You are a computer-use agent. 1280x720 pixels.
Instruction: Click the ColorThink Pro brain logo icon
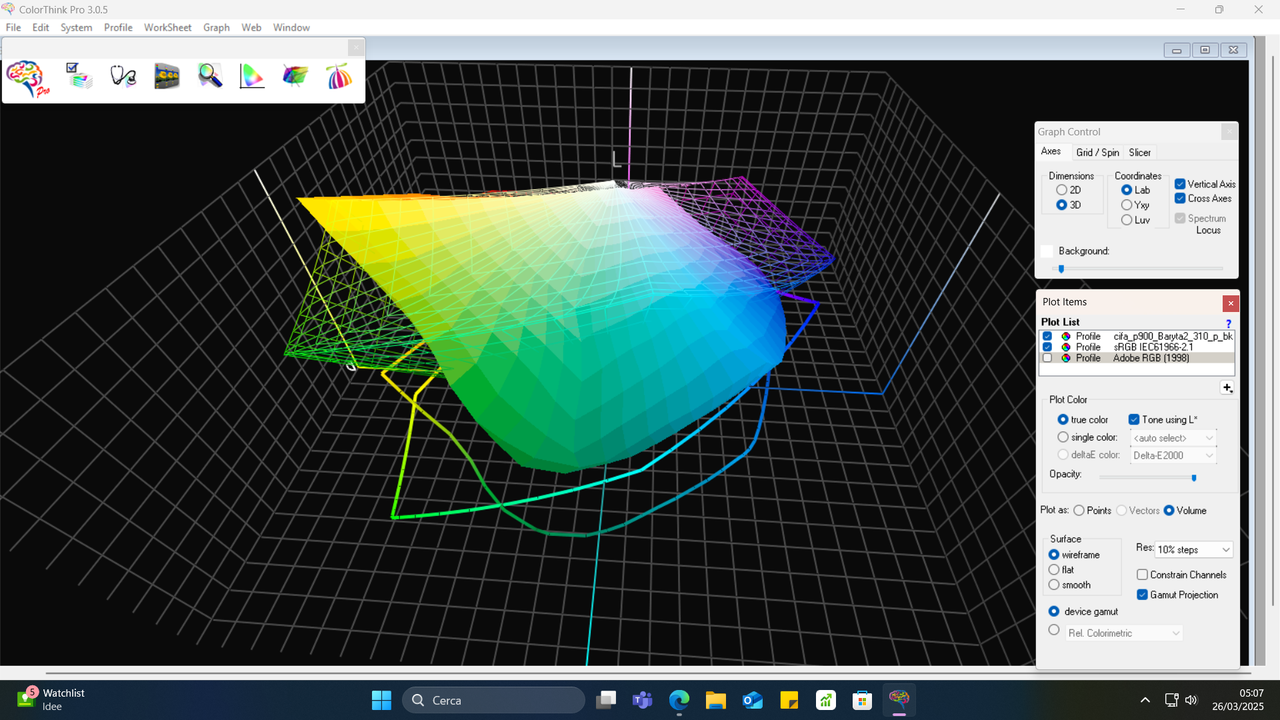pyautogui.click(x=25, y=78)
